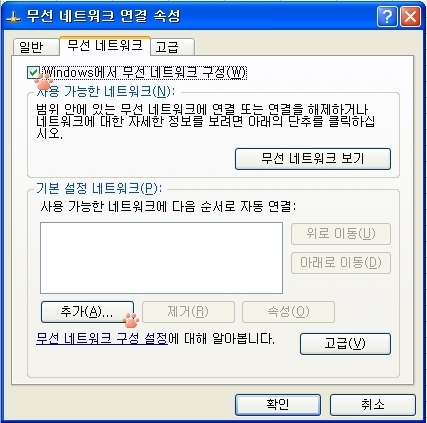Toggle Windows에서 무선 네트워크 구성 checkbox
Screen dimensions: 427x423
point(33,73)
